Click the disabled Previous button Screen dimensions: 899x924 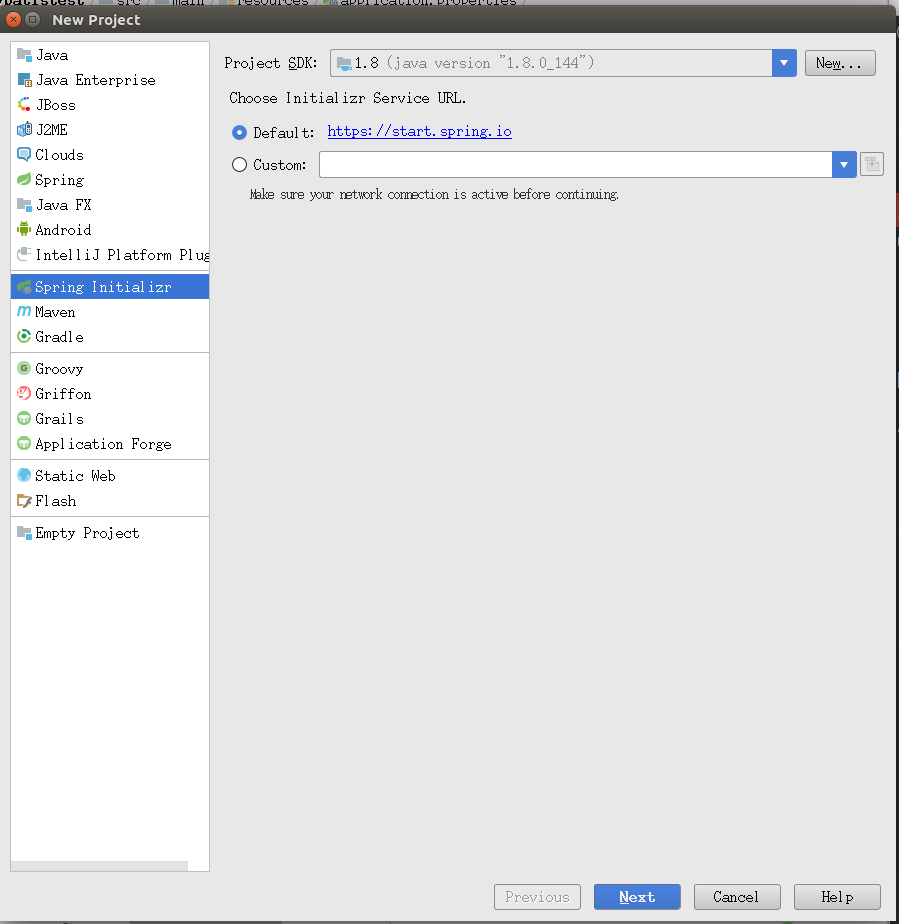tap(537, 897)
